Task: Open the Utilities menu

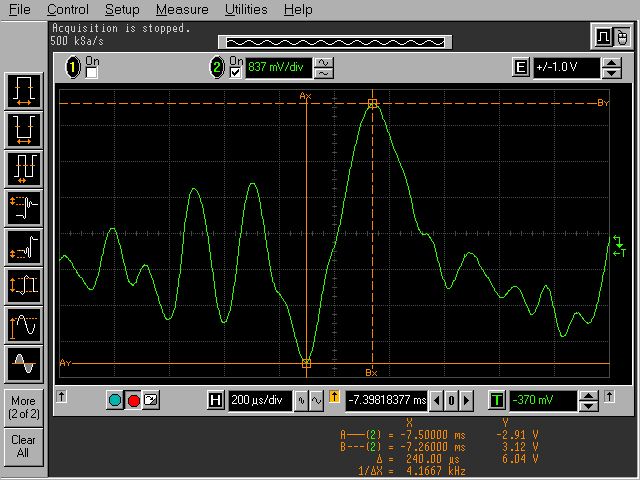Action: [x=246, y=9]
